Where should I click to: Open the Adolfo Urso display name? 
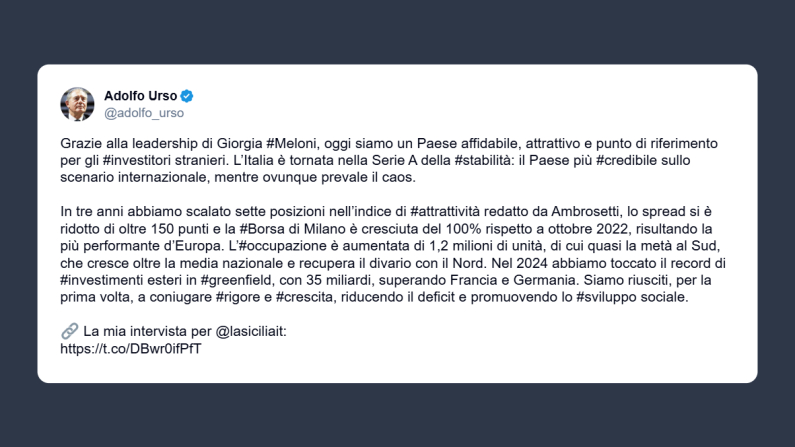pos(140,96)
